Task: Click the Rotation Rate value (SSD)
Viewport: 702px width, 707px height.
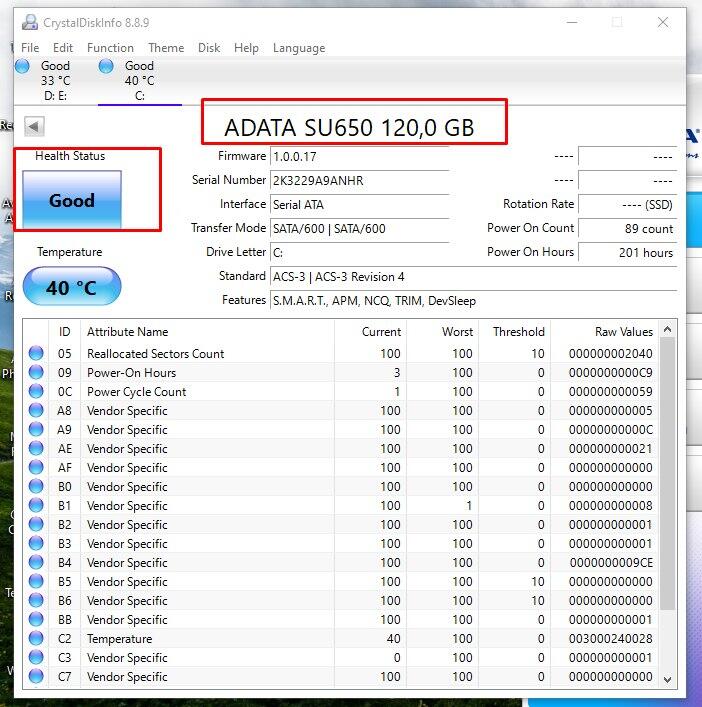Action: [628, 205]
